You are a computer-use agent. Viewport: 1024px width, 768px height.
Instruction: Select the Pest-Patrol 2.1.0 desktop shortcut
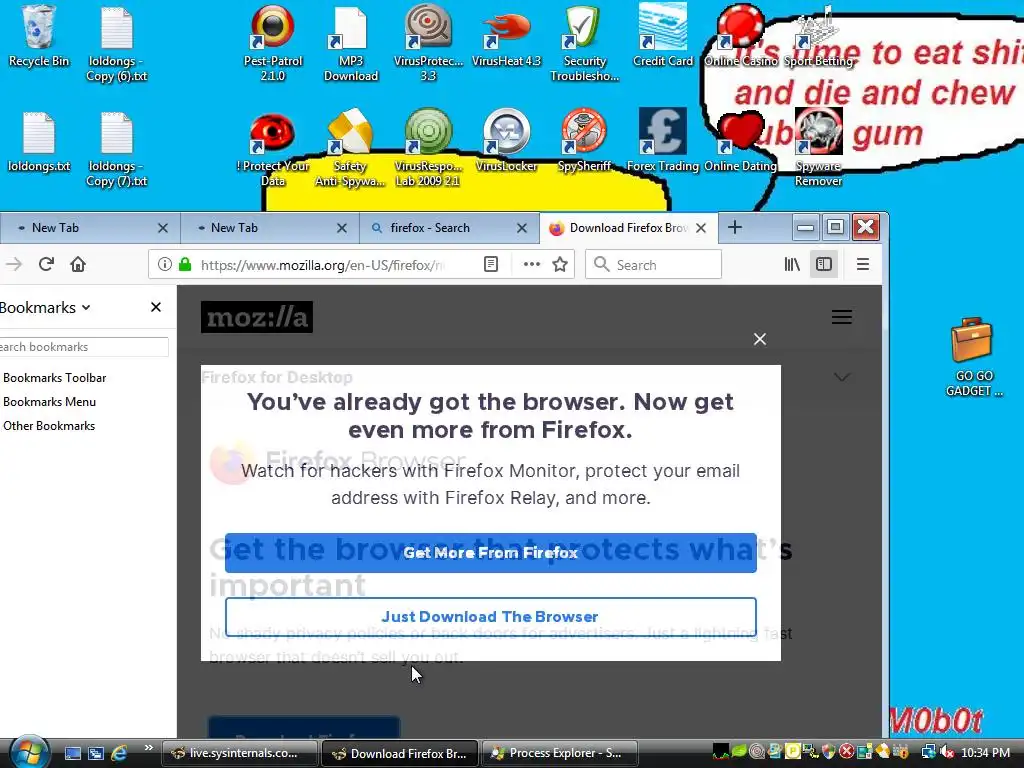tap(273, 43)
